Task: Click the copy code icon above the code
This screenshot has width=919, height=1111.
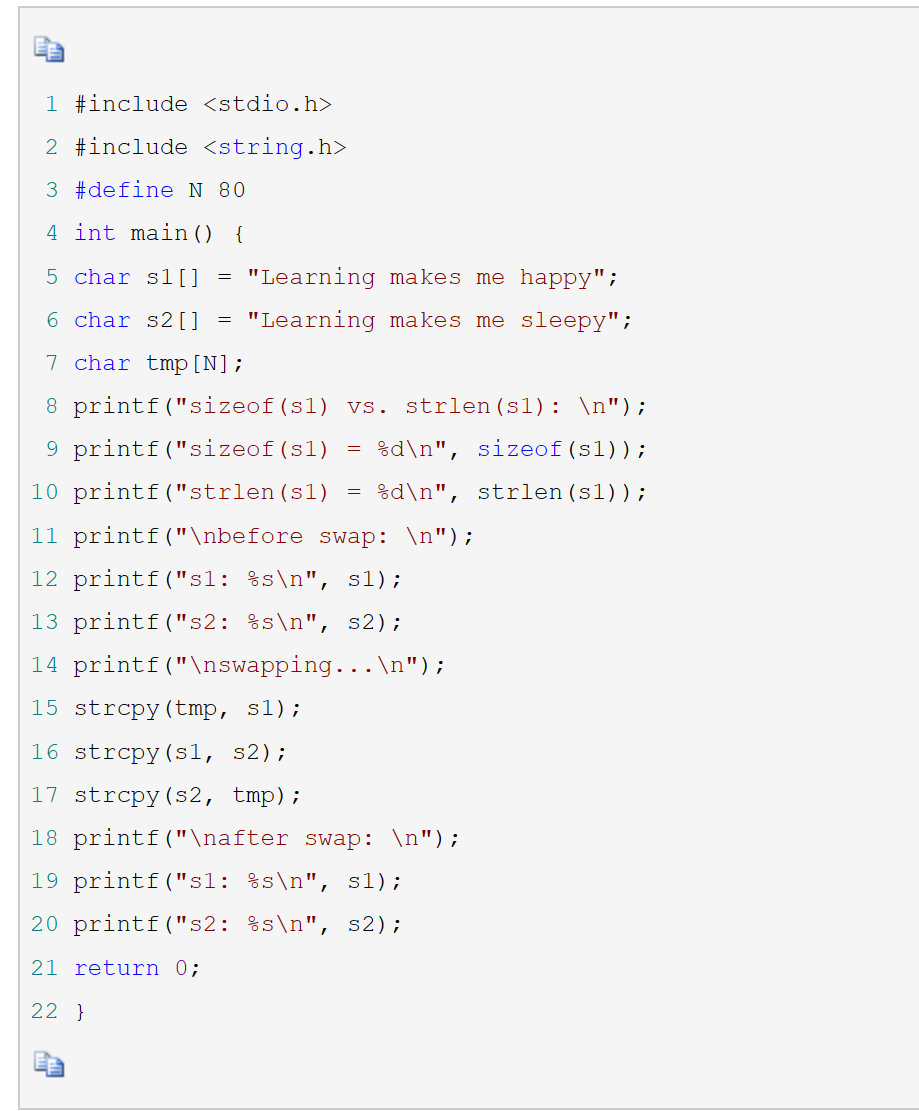Action: click(x=48, y=47)
